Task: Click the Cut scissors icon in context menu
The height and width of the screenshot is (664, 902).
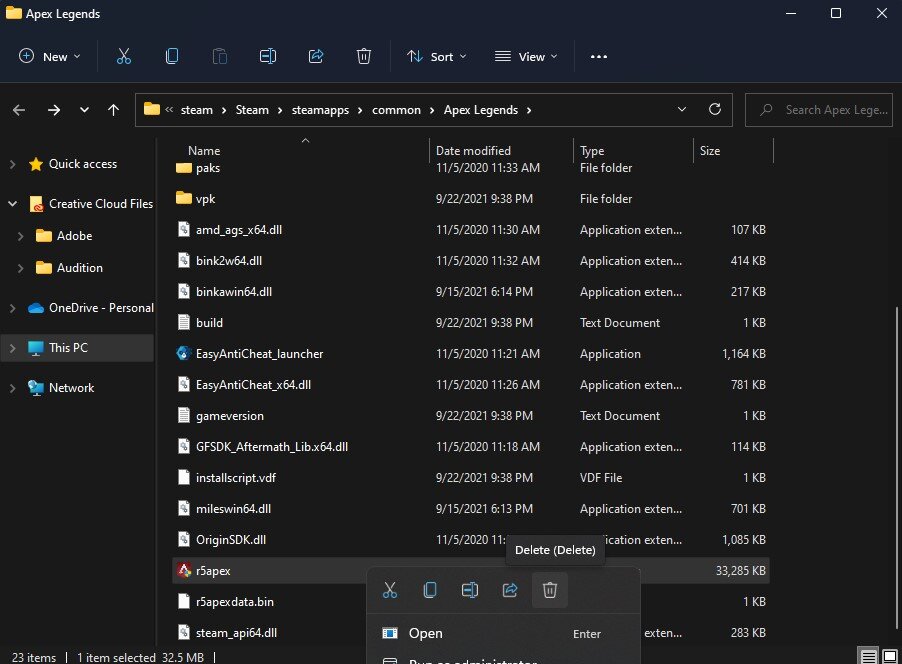Action: click(x=390, y=590)
